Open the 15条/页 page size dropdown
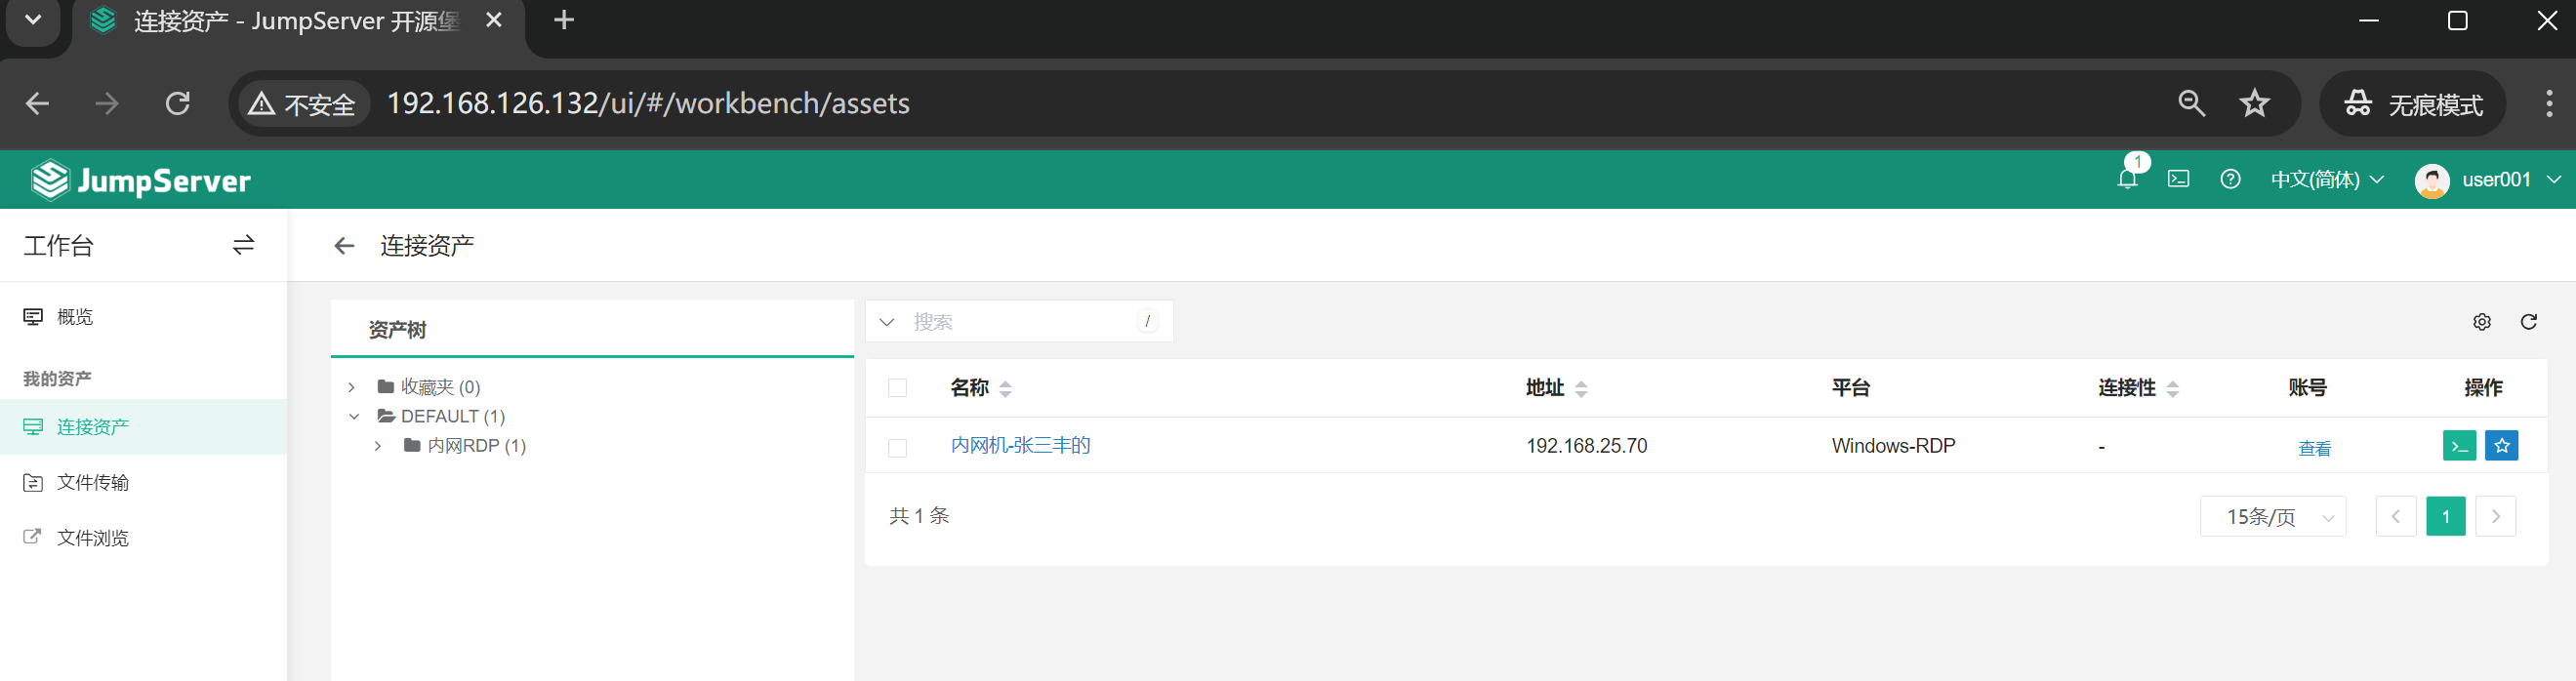2576x681 pixels. pos(2272,517)
